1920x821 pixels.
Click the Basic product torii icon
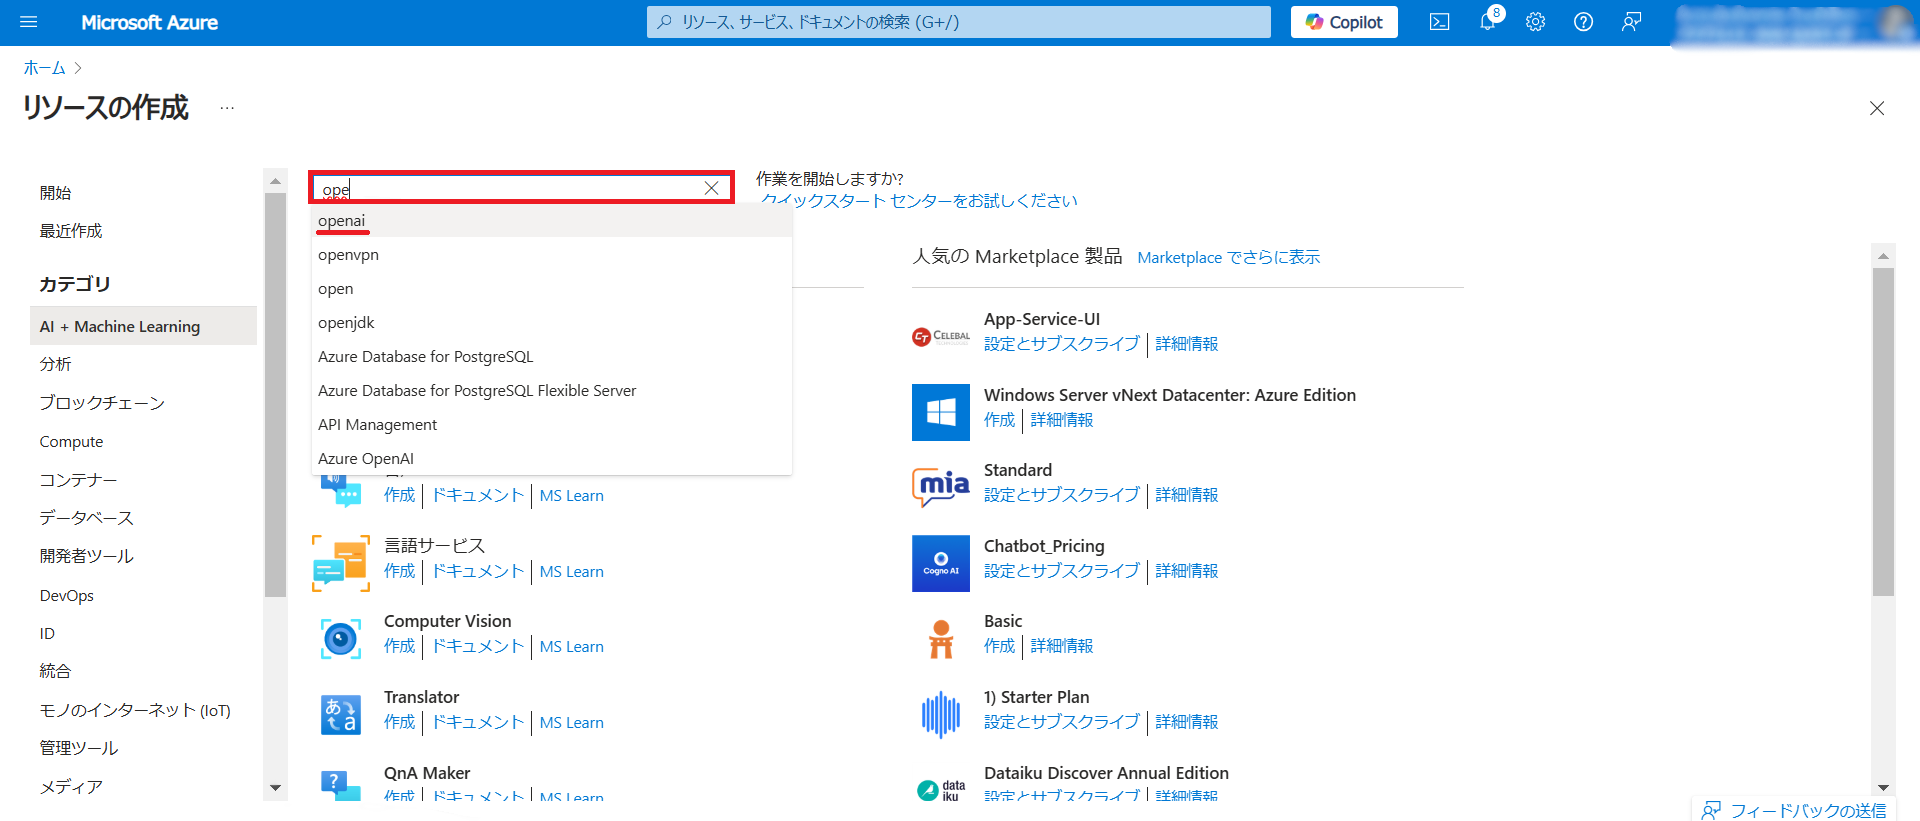[941, 639]
